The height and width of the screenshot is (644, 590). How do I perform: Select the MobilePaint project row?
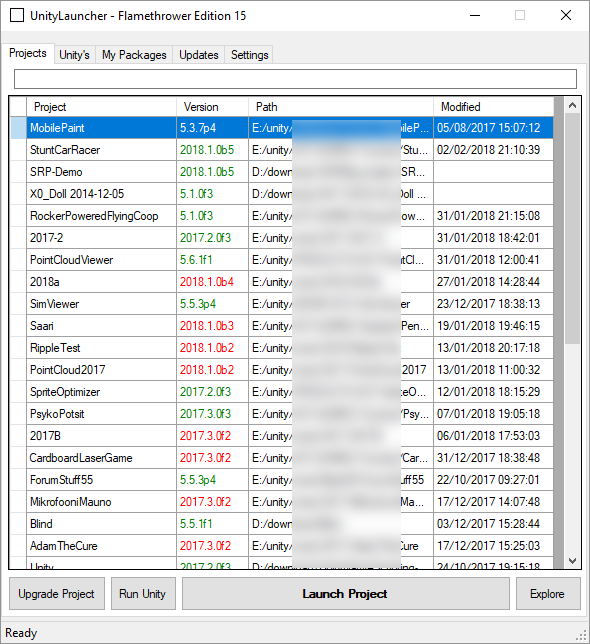tap(282, 128)
